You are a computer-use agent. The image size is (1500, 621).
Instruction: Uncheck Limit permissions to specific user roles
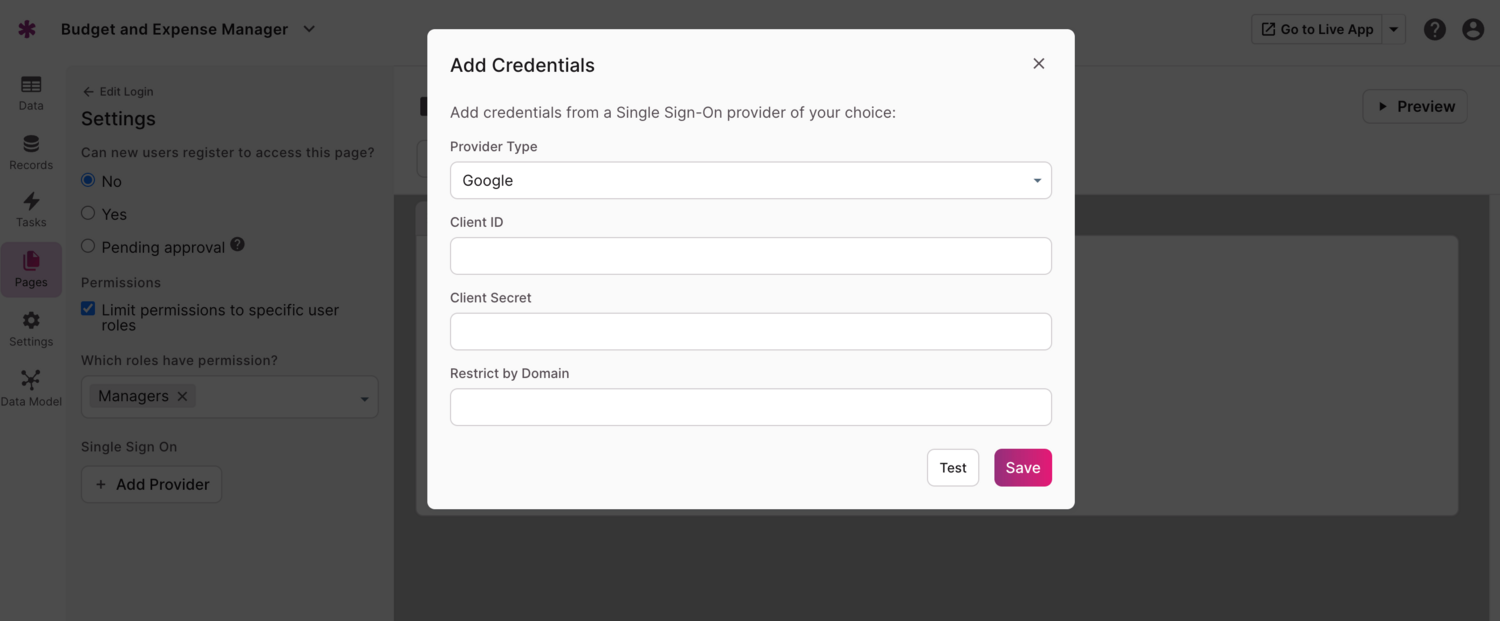point(87,308)
